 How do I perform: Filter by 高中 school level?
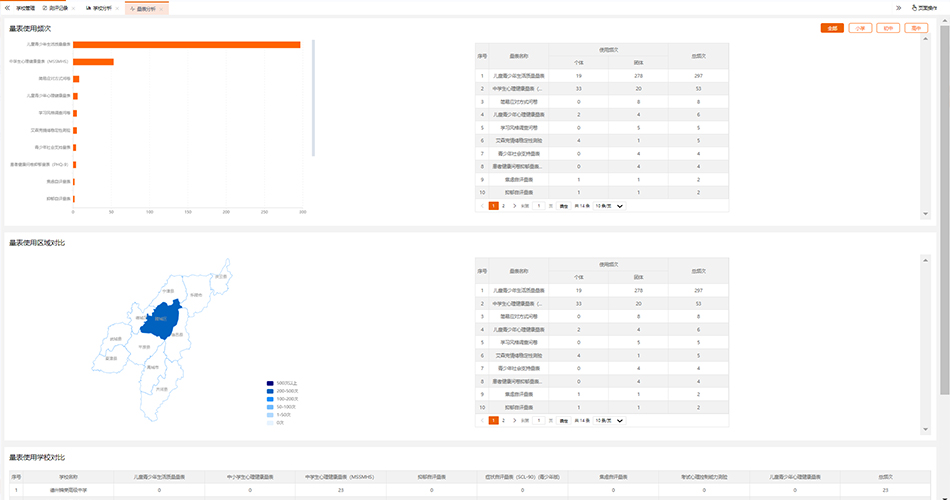coord(916,28)
